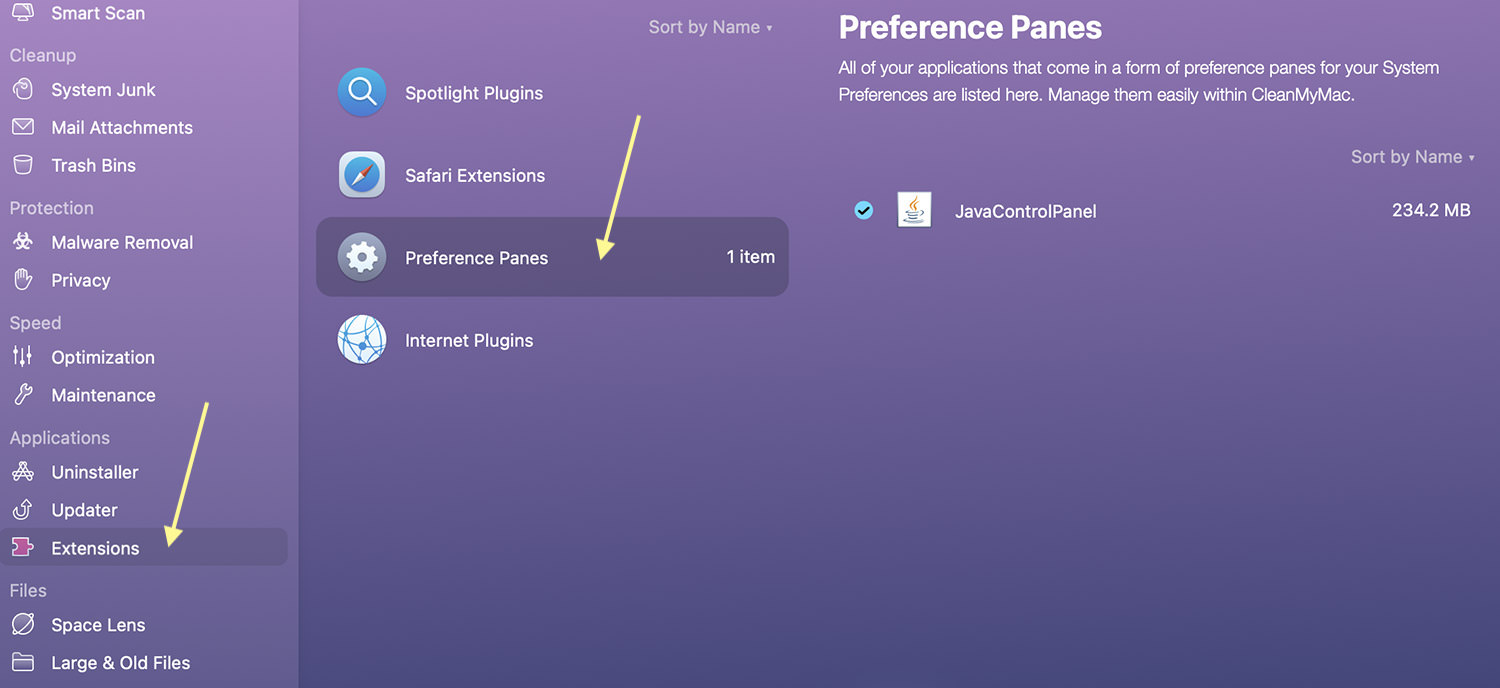Select Internet Plugins category
This screenshot has height=688, width=1500.
(x=552, y=340)
